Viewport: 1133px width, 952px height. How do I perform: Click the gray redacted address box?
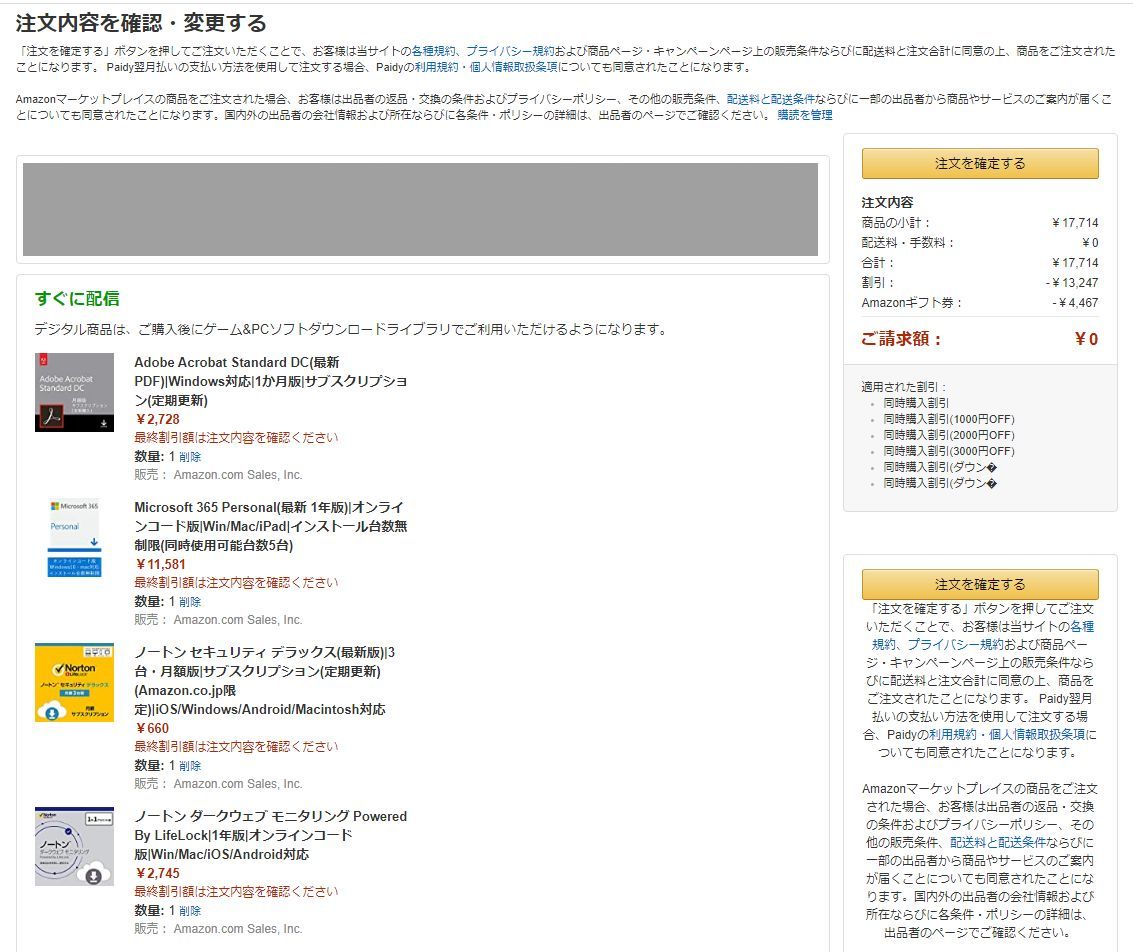[421, 209]
